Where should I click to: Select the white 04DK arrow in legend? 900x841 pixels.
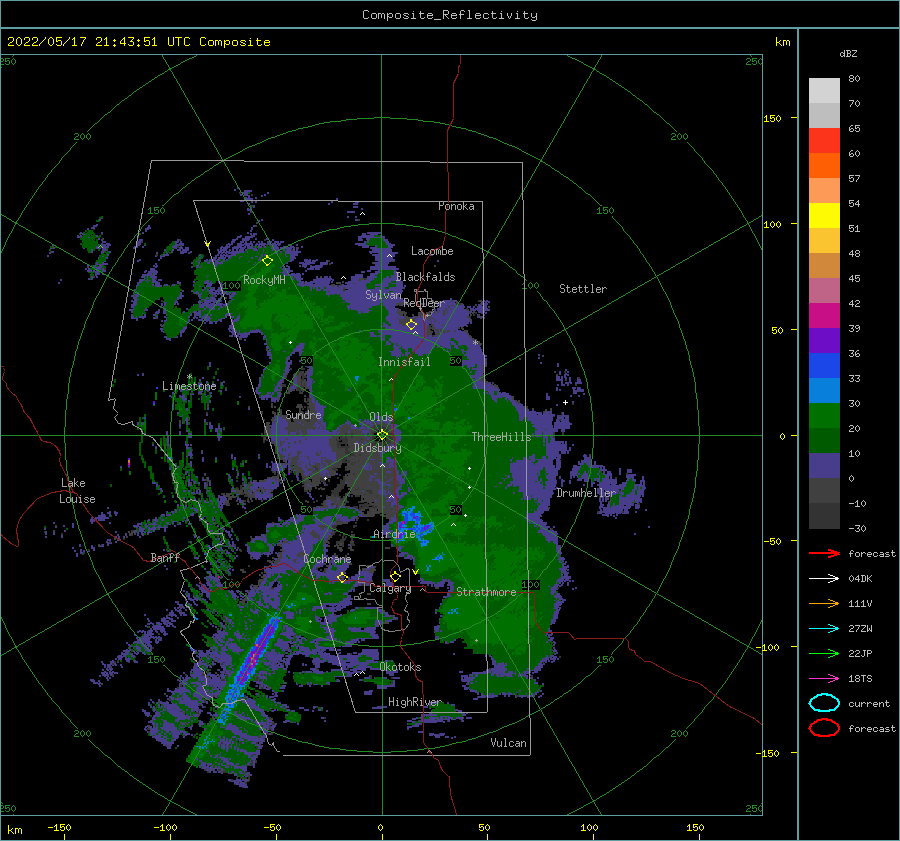pyautogui.click(x=824, y=579)
